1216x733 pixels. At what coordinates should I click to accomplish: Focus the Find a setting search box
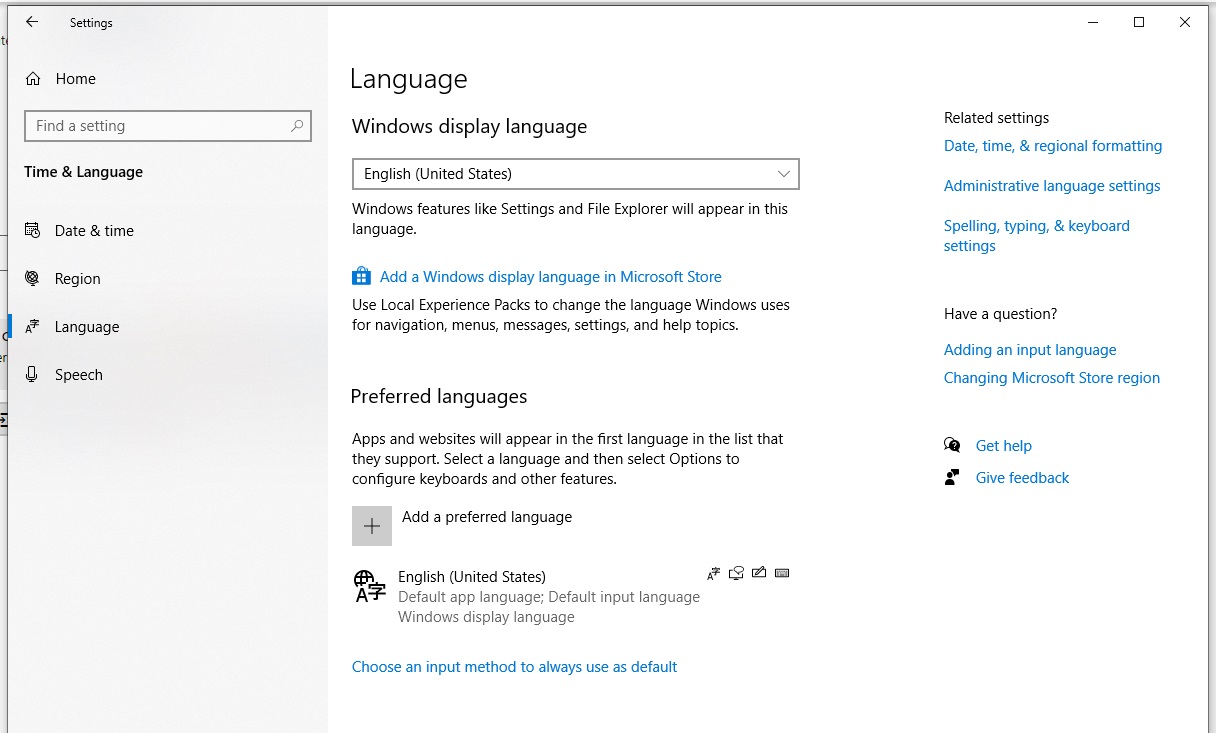[x=167, y=126]
